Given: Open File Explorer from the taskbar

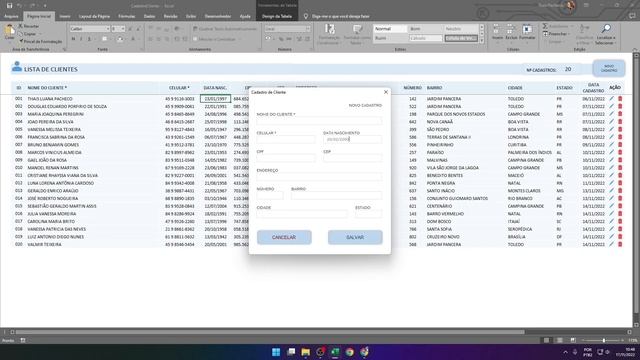Looking at the screenshot, I should click(305, 352).
